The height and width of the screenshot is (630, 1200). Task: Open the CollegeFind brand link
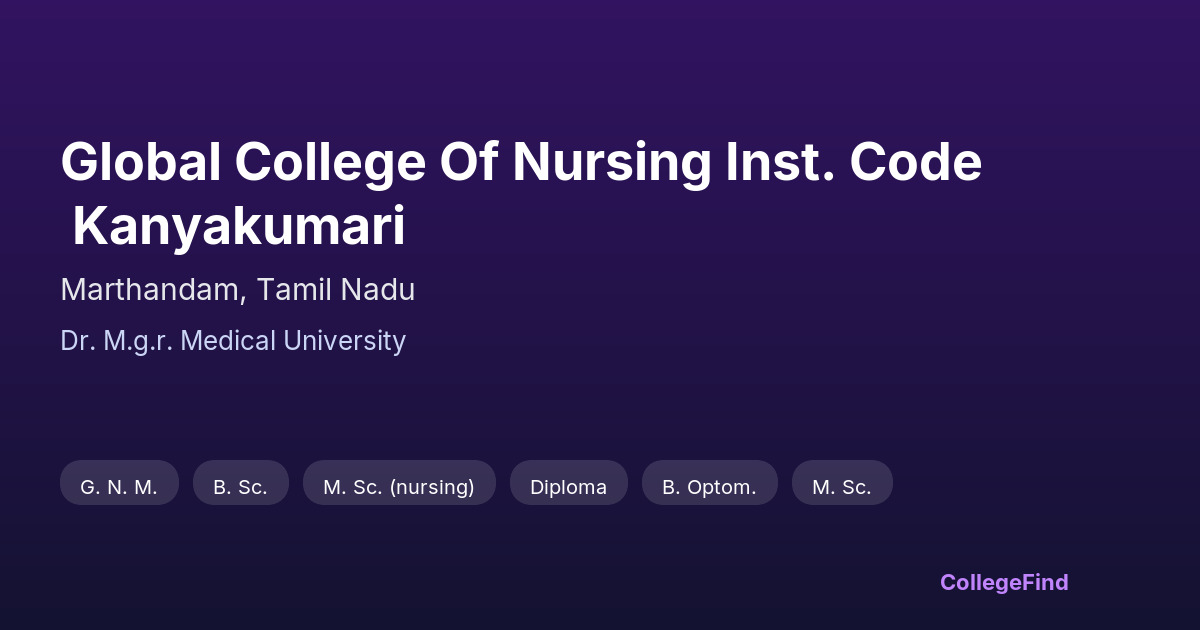(x=1004, y=582)
